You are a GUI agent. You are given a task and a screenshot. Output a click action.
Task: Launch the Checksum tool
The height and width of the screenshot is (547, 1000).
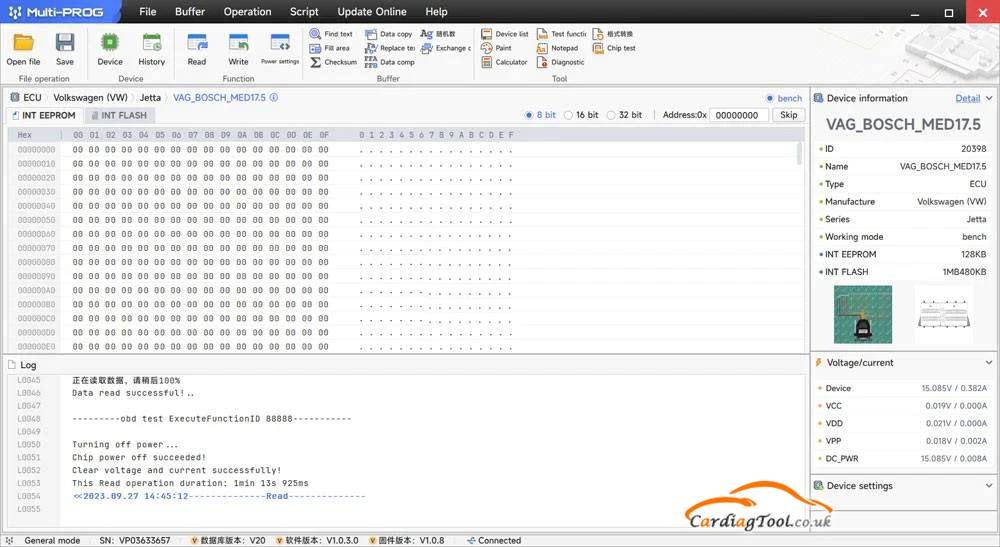(333, 62)
